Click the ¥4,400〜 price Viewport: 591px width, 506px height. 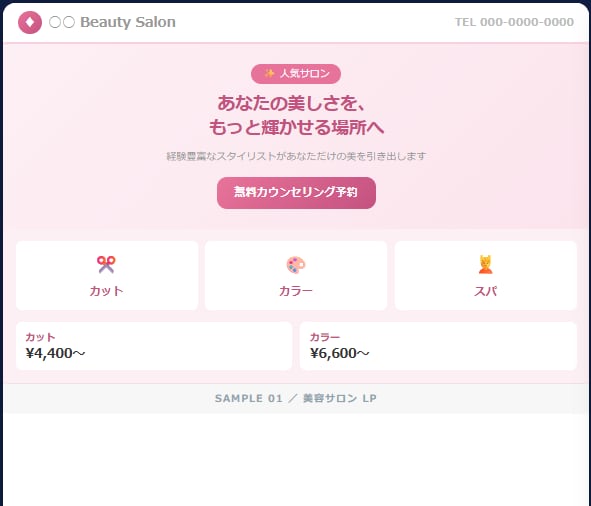[55, 353]
